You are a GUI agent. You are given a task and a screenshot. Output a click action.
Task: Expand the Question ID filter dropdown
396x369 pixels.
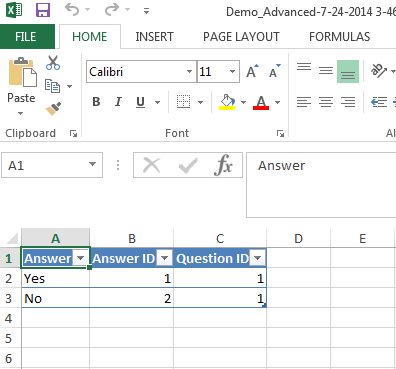[x=257, y=258]
